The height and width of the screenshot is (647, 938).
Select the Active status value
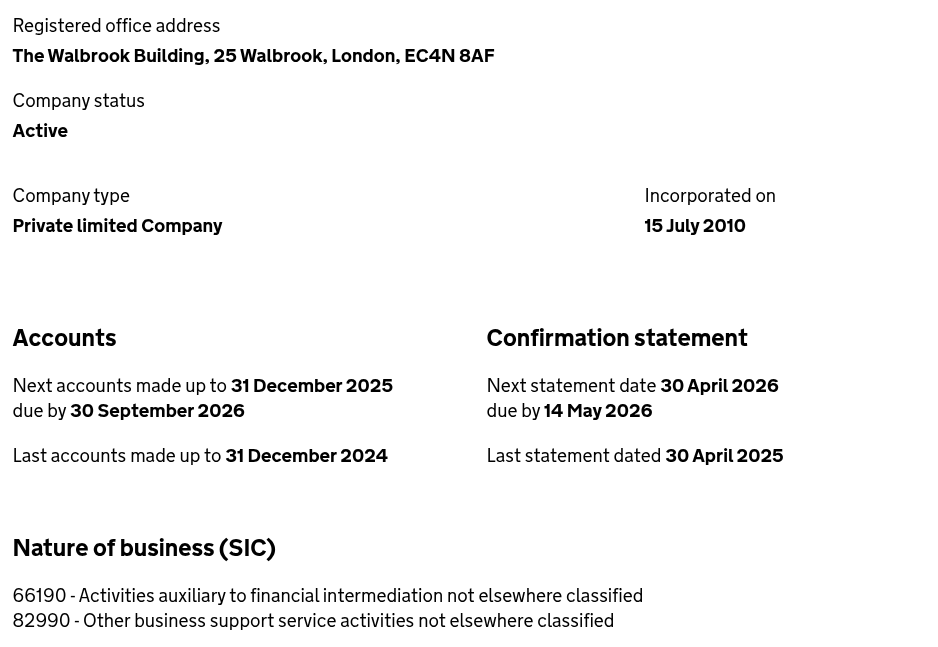[40, 130]
